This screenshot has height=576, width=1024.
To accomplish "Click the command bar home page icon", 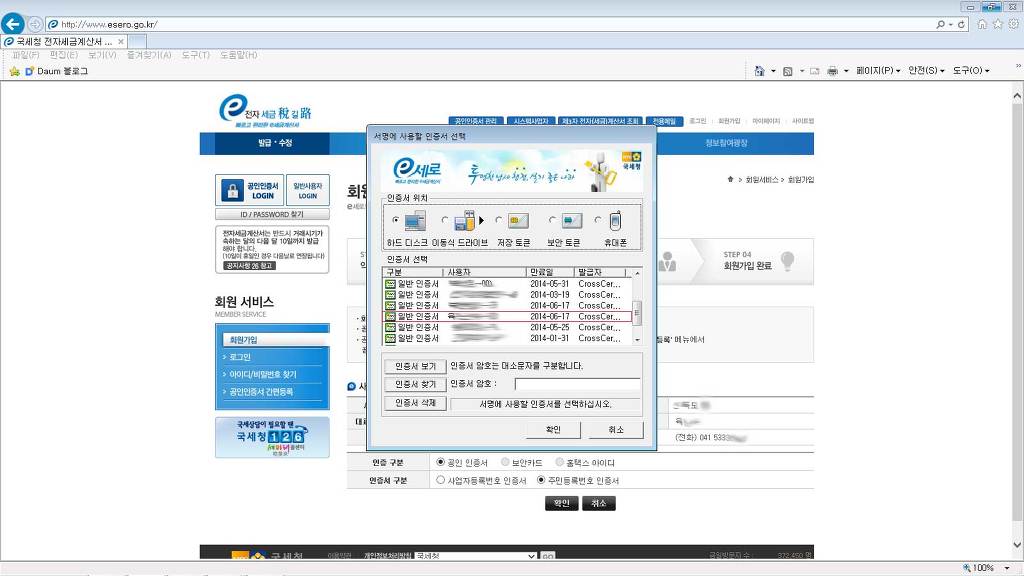I will tap(759, 71).
